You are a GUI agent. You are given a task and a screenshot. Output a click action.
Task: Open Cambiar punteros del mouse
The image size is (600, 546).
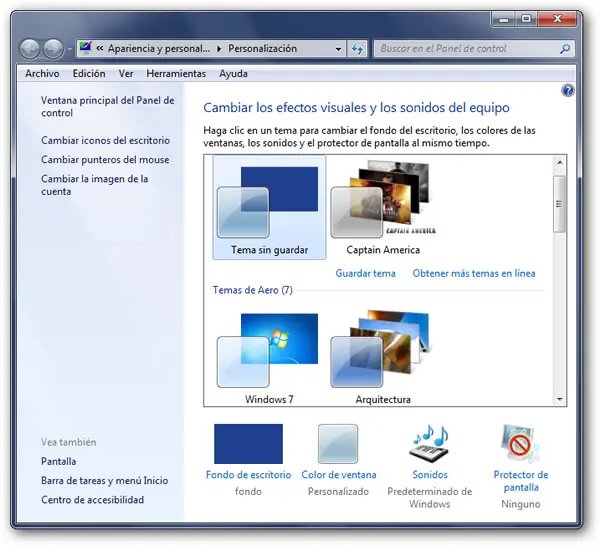click(x=105, y=160)
